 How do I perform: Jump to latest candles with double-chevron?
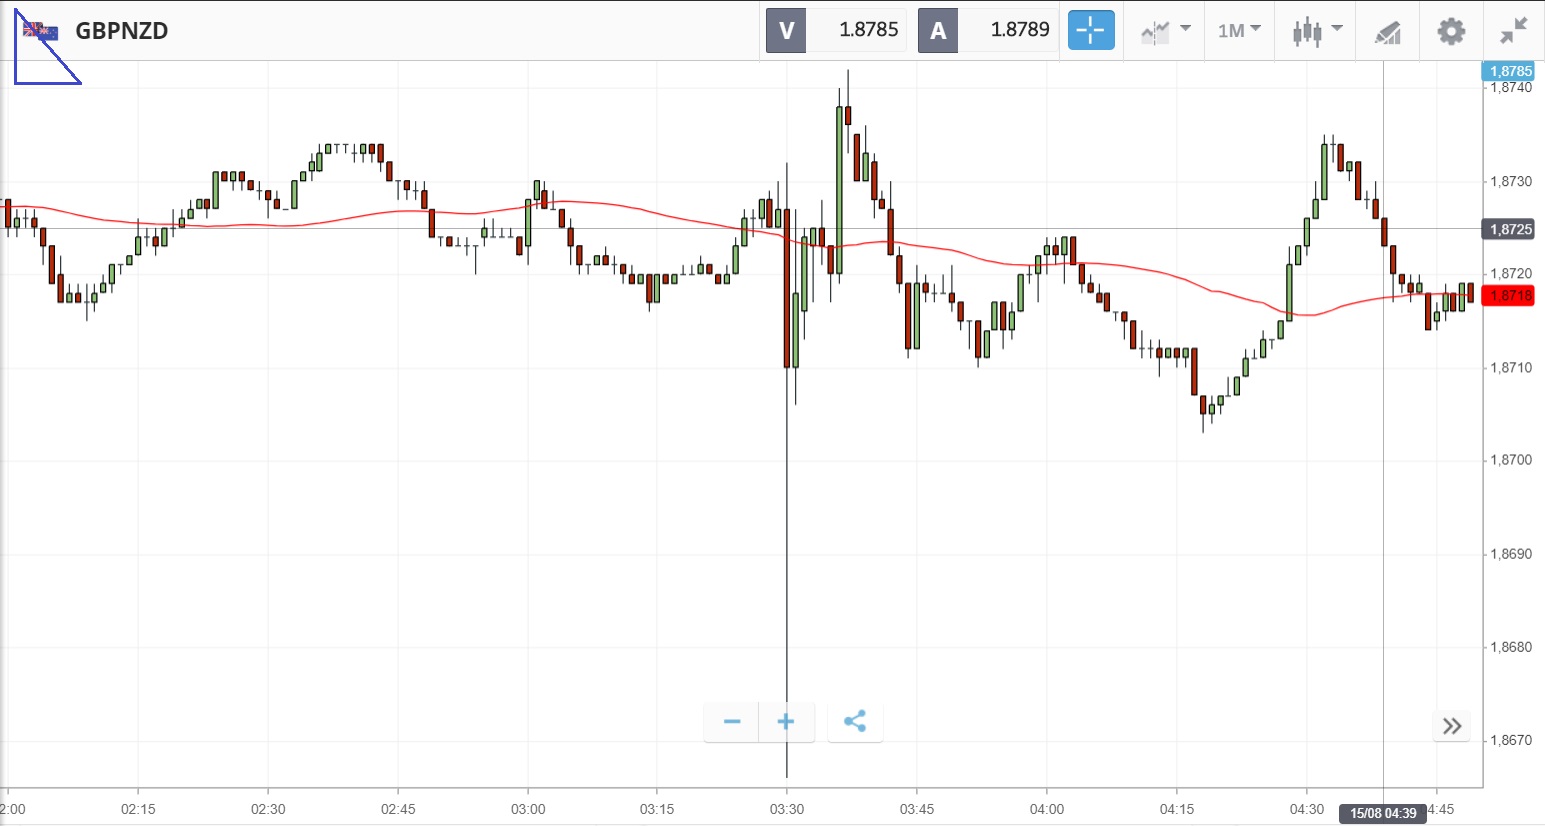[1452, 726]
